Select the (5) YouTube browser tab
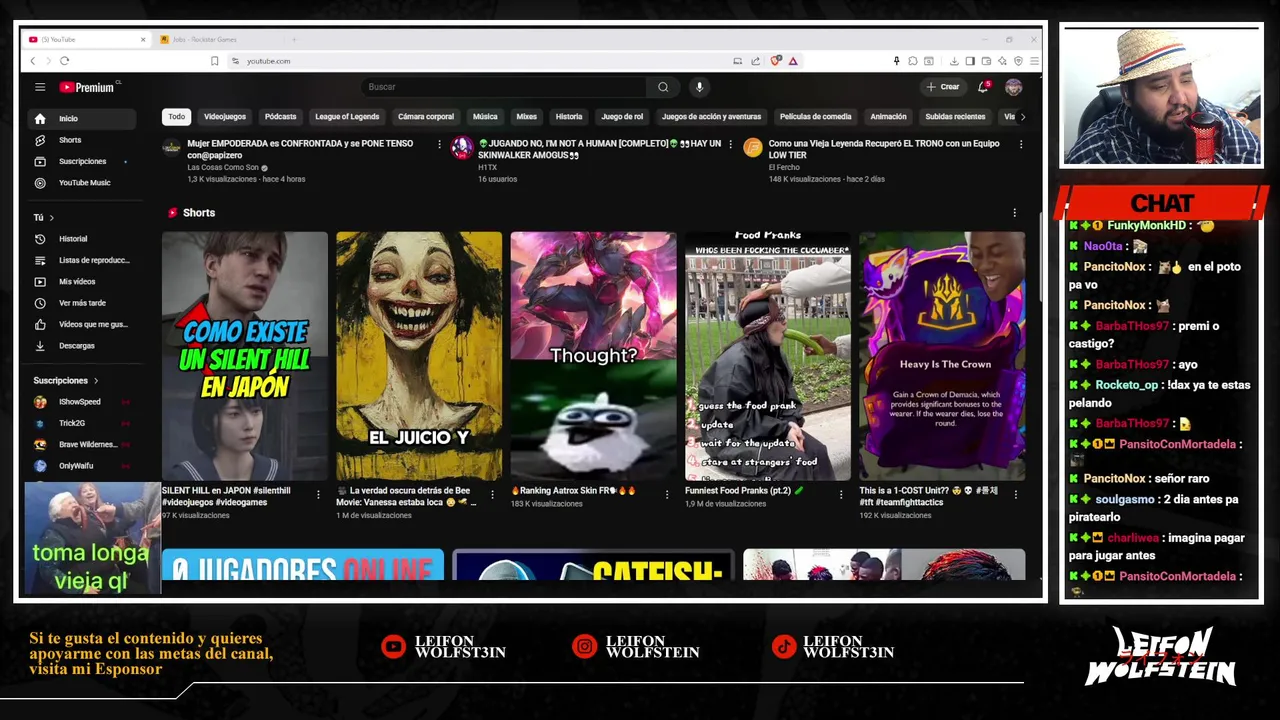Viewport: 1280px width, 720px height. [x=85, y=39]
